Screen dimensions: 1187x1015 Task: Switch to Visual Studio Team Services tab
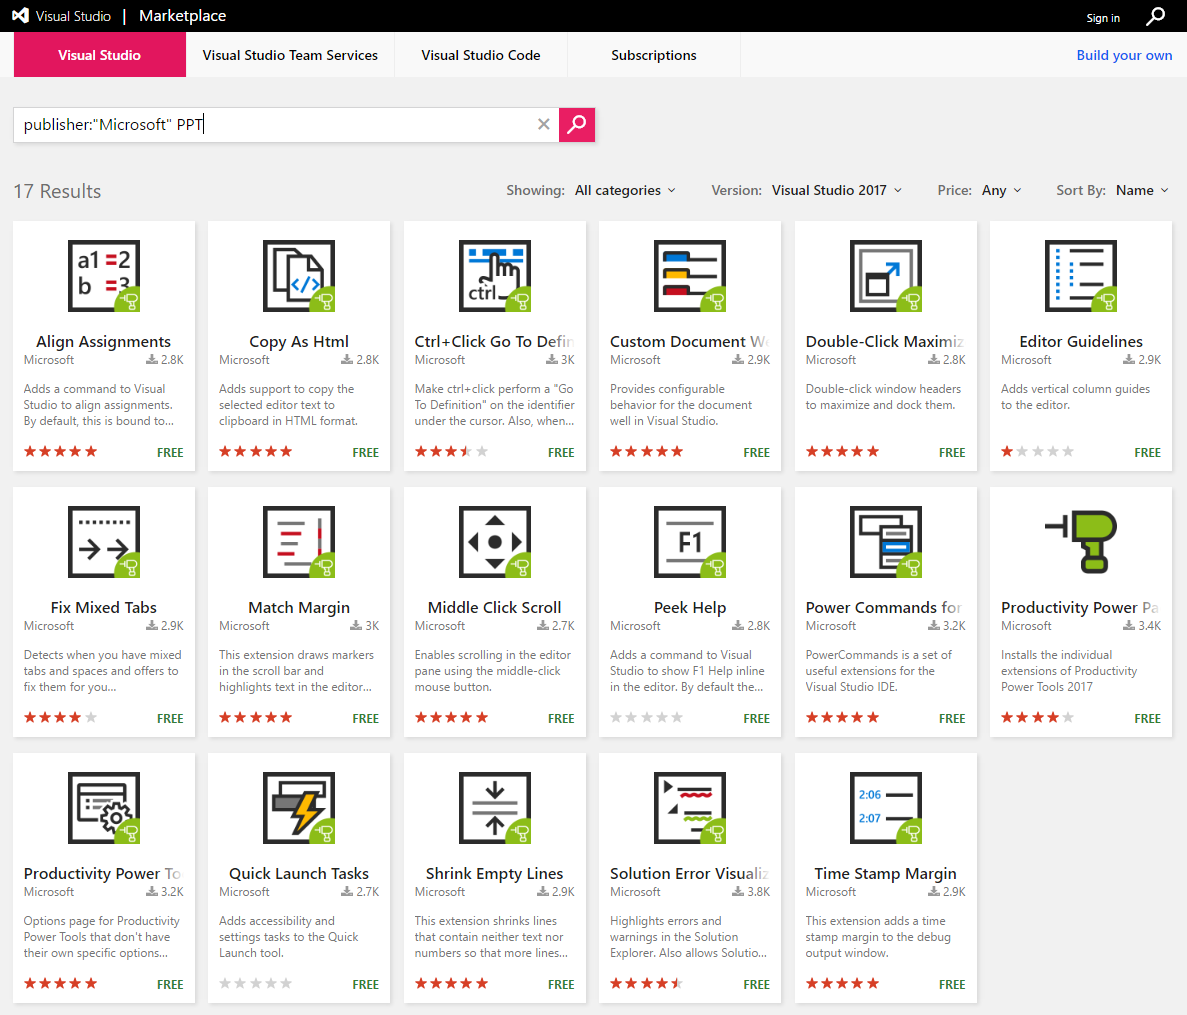pyautogui.click(x=290, y=54)
